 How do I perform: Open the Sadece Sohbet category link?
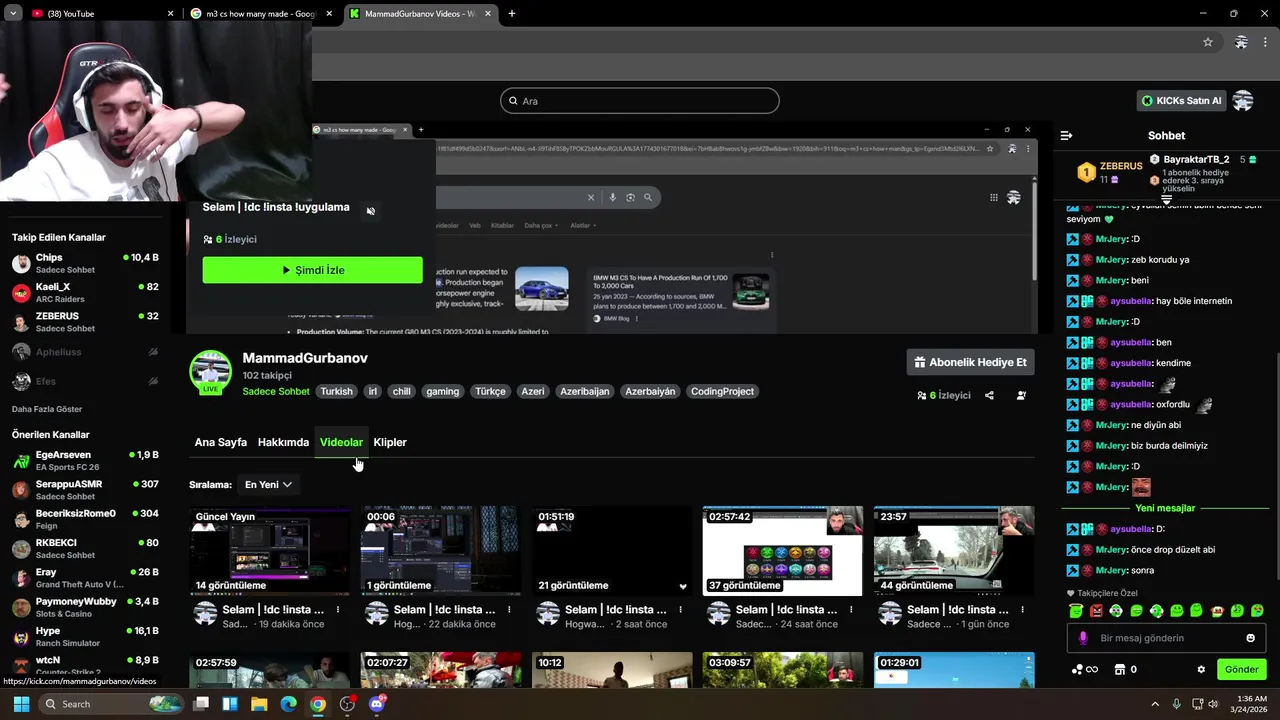point(276,391)
